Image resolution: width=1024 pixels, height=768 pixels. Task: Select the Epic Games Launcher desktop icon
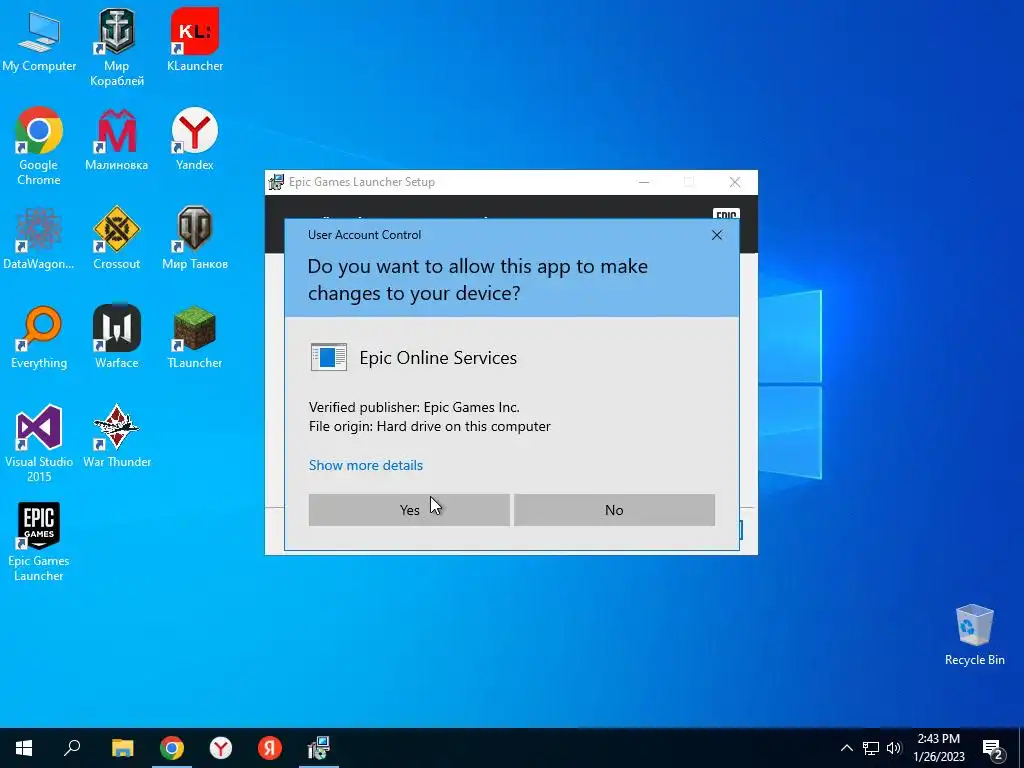click(x=39, y=541)
